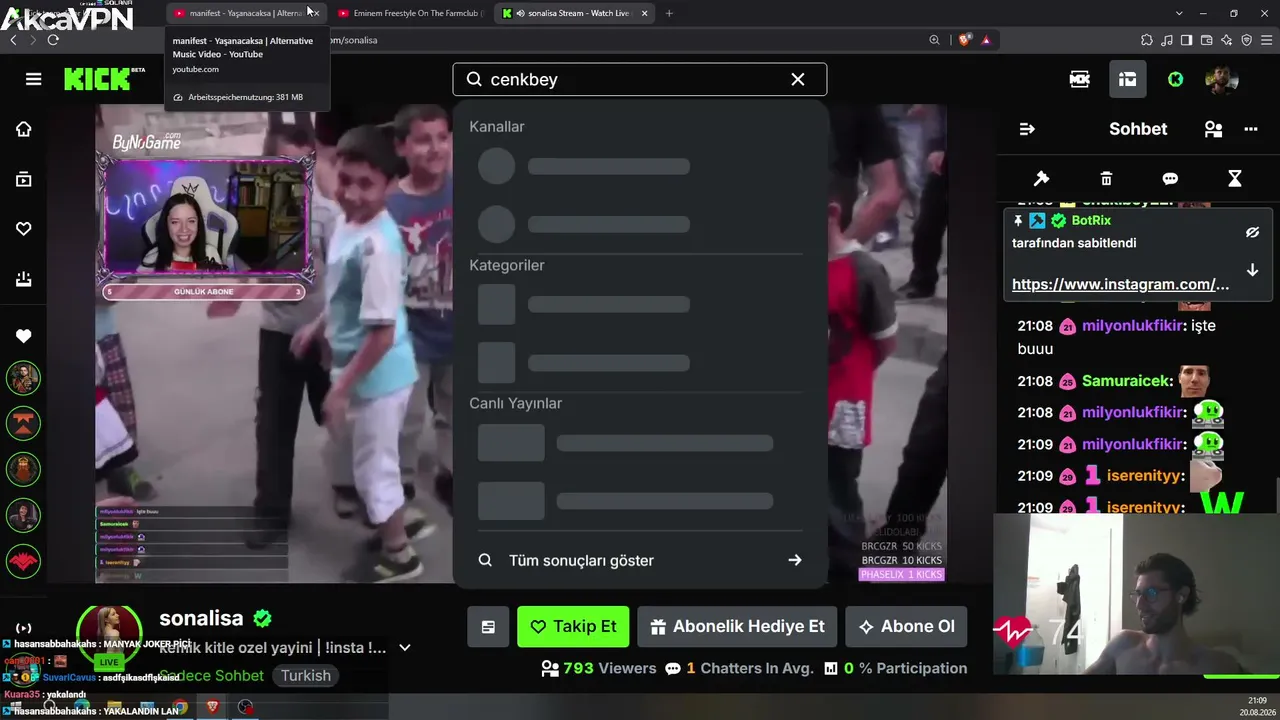Viewport: 1280px width, 720px height.
Task: Subscribe with the Abone Ol button
Action: point(906,627)
